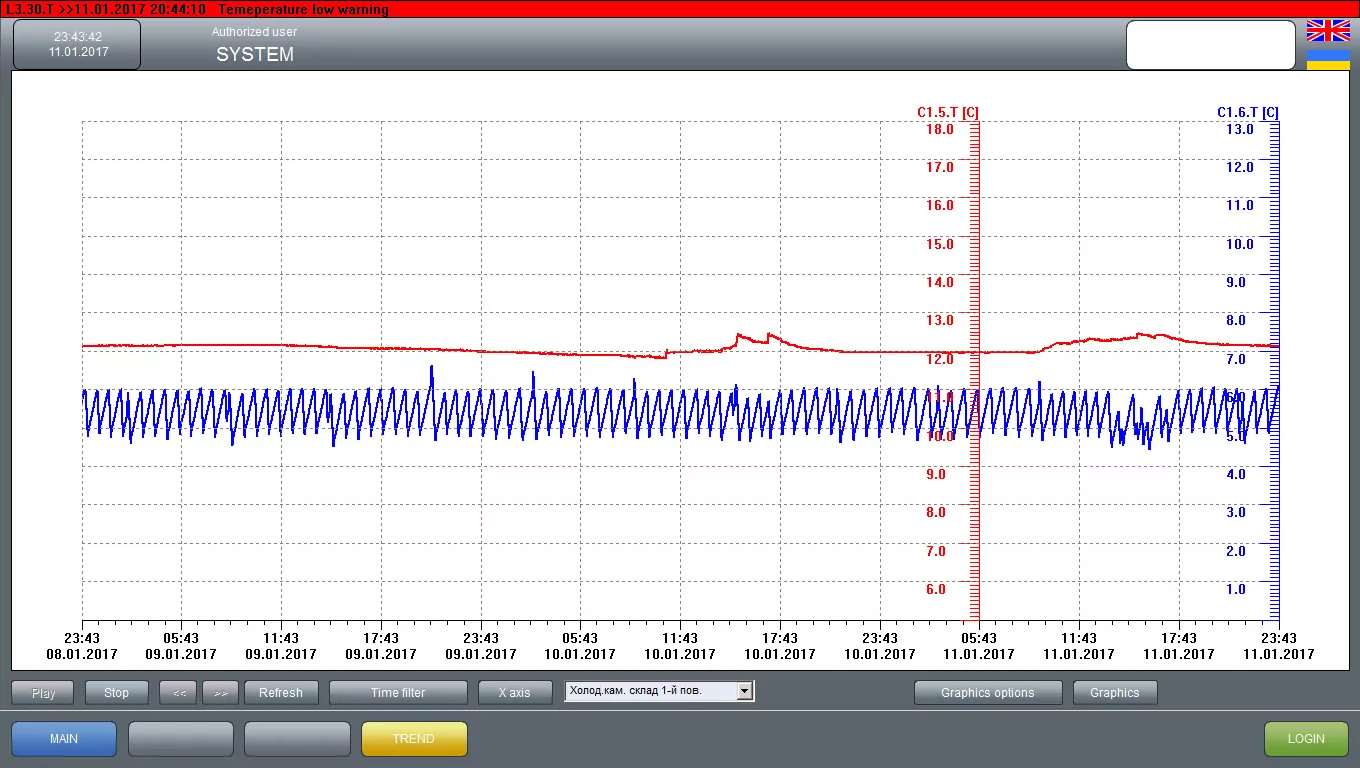Screen dimensions: 1360x768
Task: Switch language via the UK flag
Action: pyautogui.click(x=1328, y=31)
